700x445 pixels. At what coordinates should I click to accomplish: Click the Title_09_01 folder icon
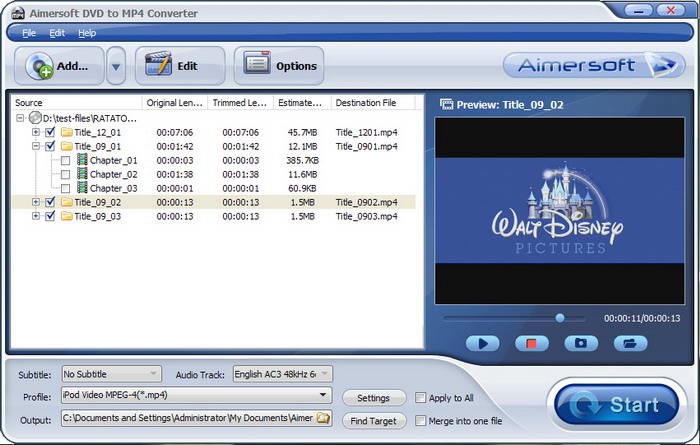[67, 146]
